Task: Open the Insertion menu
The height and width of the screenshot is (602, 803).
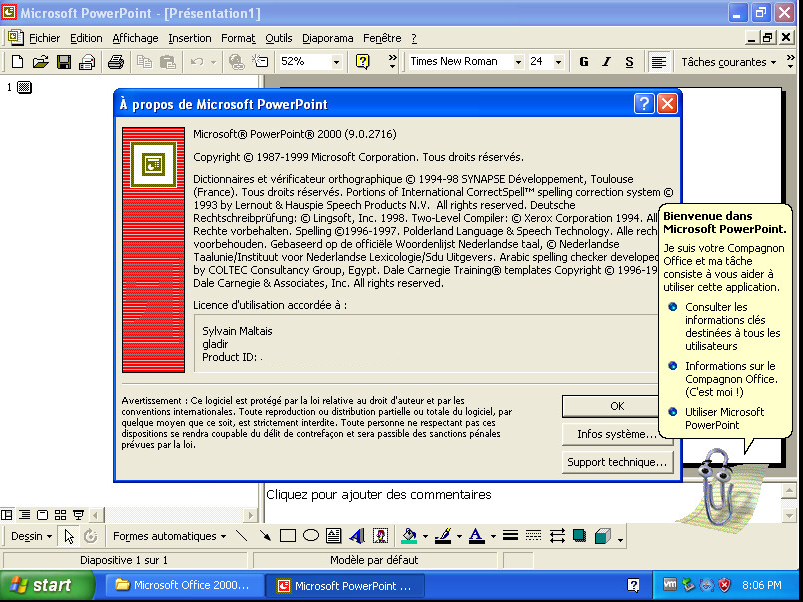Action: click(x=190, y=38)
